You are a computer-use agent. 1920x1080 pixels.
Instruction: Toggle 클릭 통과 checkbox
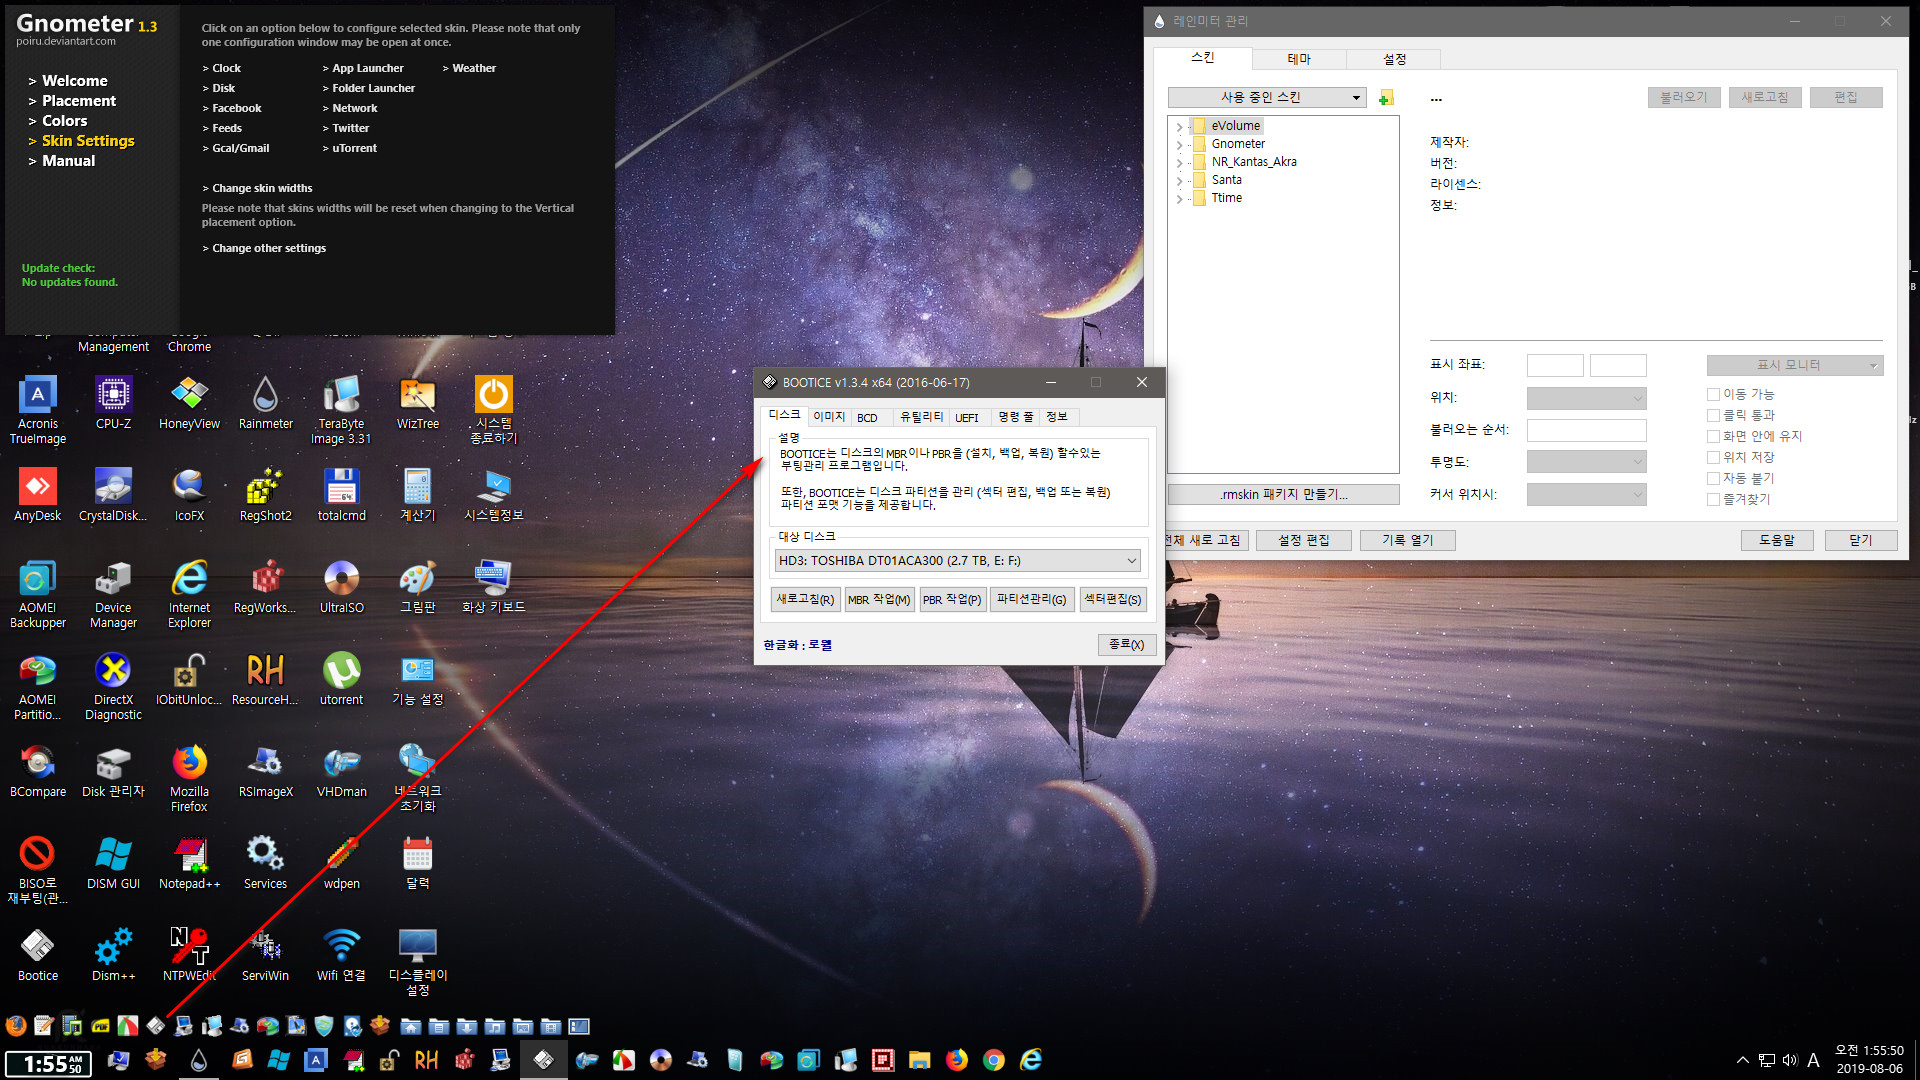(1713, 415)
